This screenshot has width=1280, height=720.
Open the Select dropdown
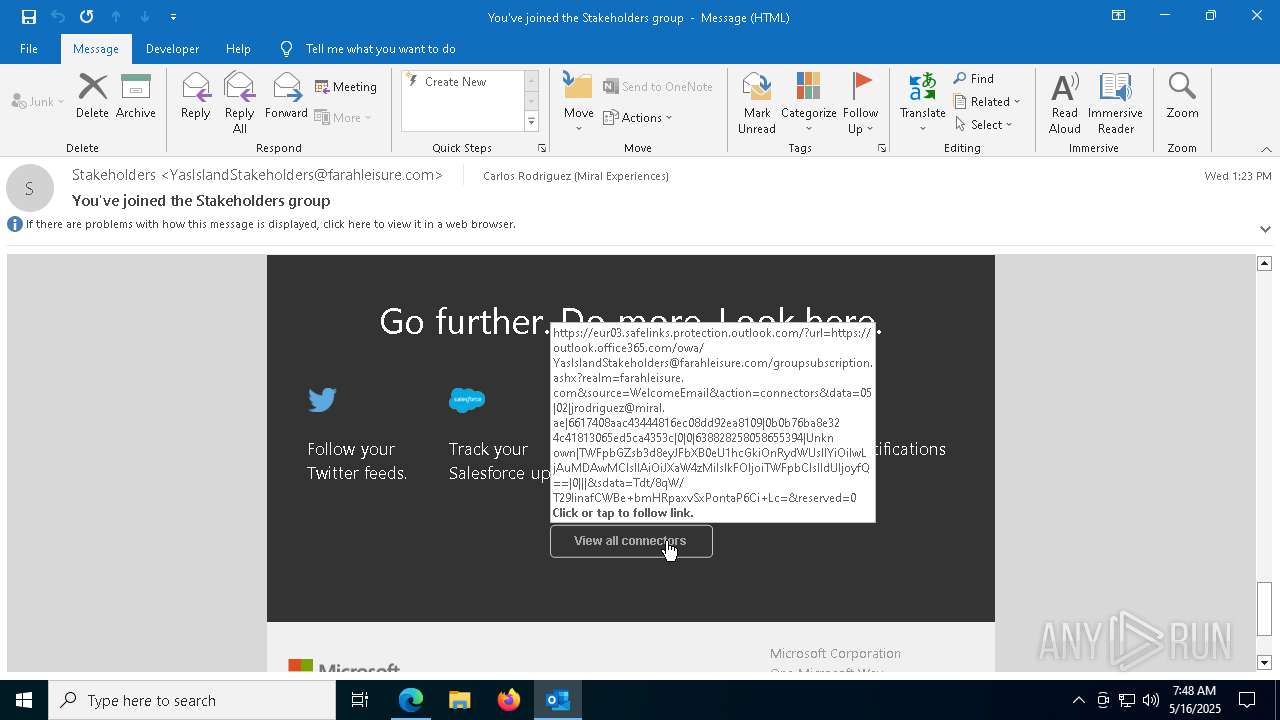coord(984,125)
